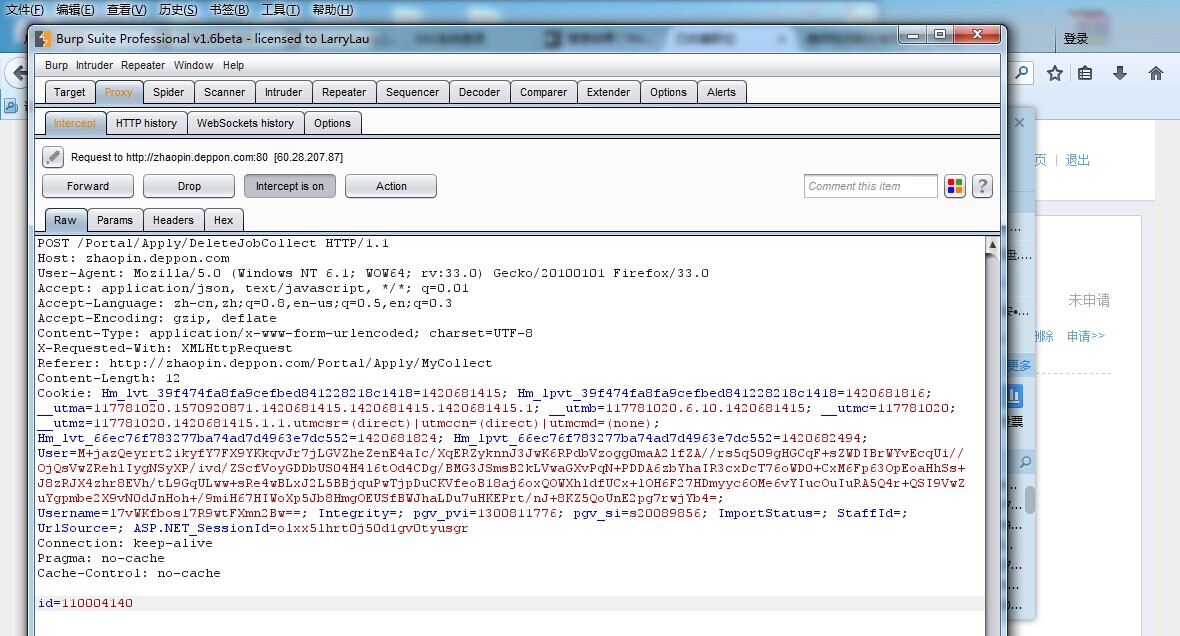Click the magnifier icon in browser sidebar
The image size is (1180, 636).
tap(1025, 462)
